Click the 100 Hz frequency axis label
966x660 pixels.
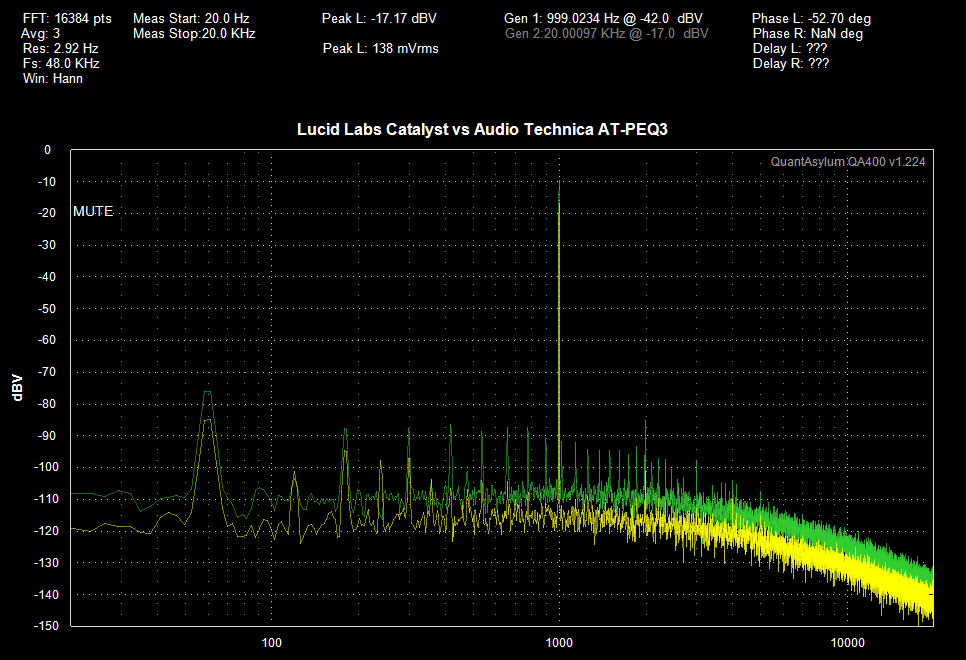coord(272,643)
